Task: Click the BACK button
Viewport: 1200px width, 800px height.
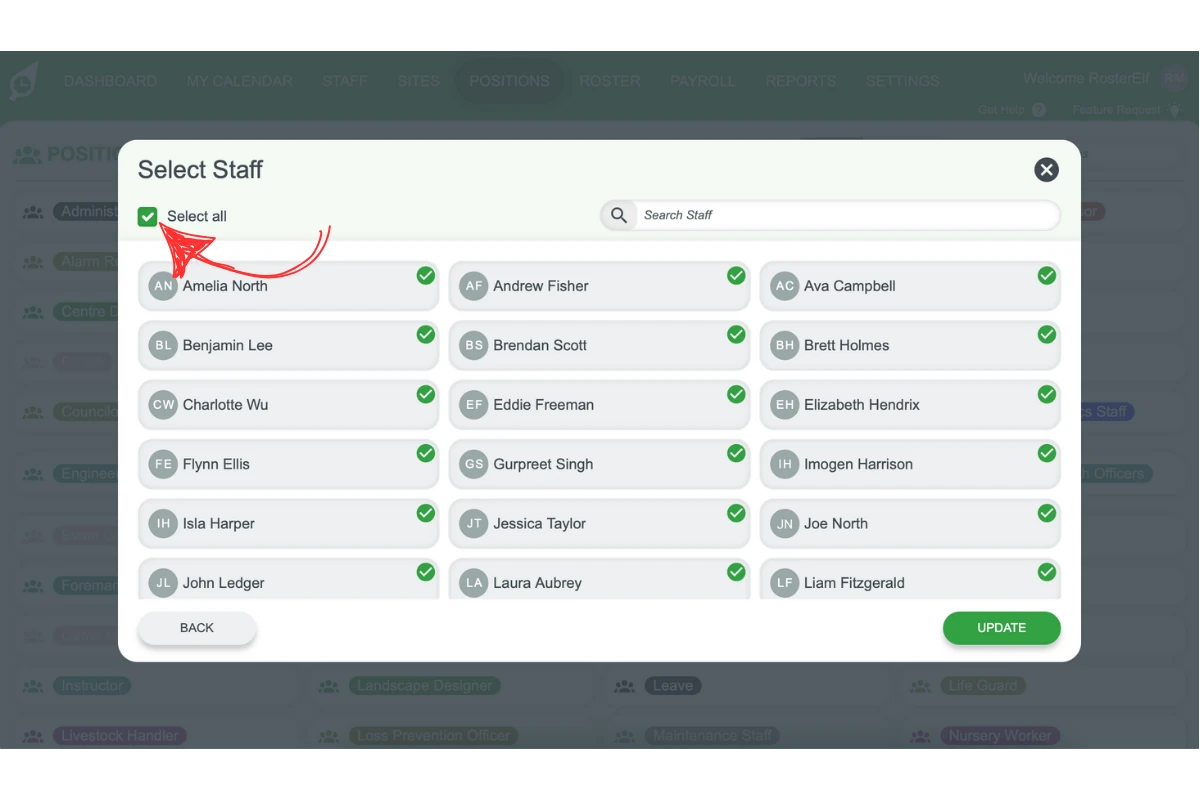Action: tap(197, 628)
